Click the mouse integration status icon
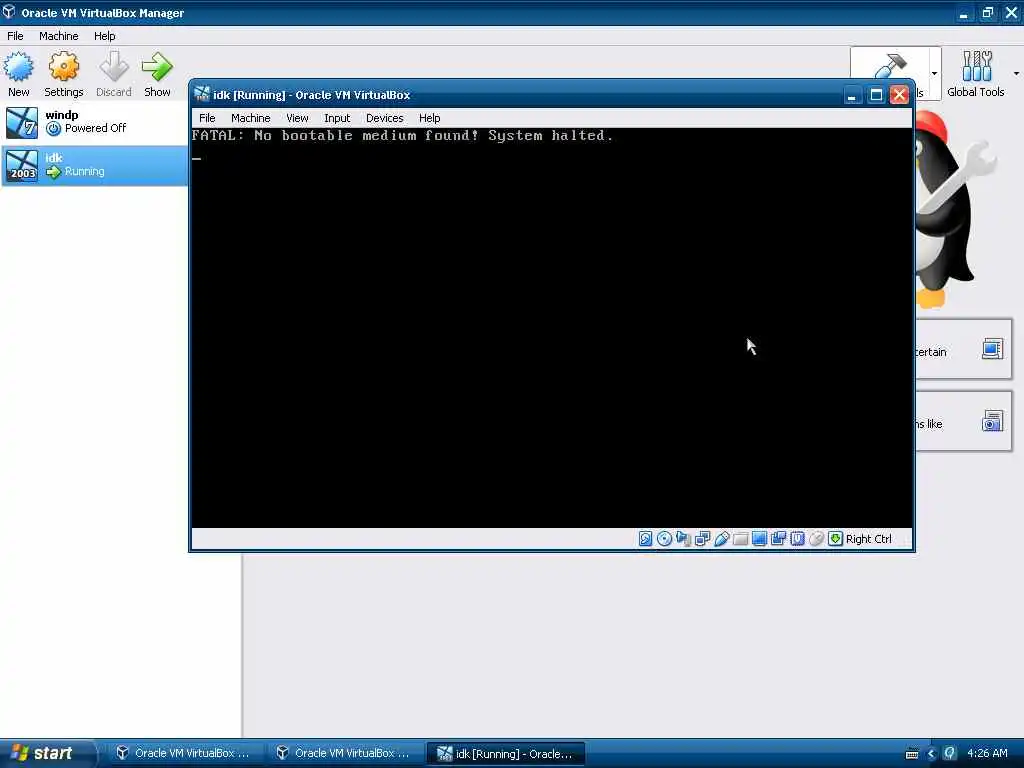 click(x=816, y=539)
